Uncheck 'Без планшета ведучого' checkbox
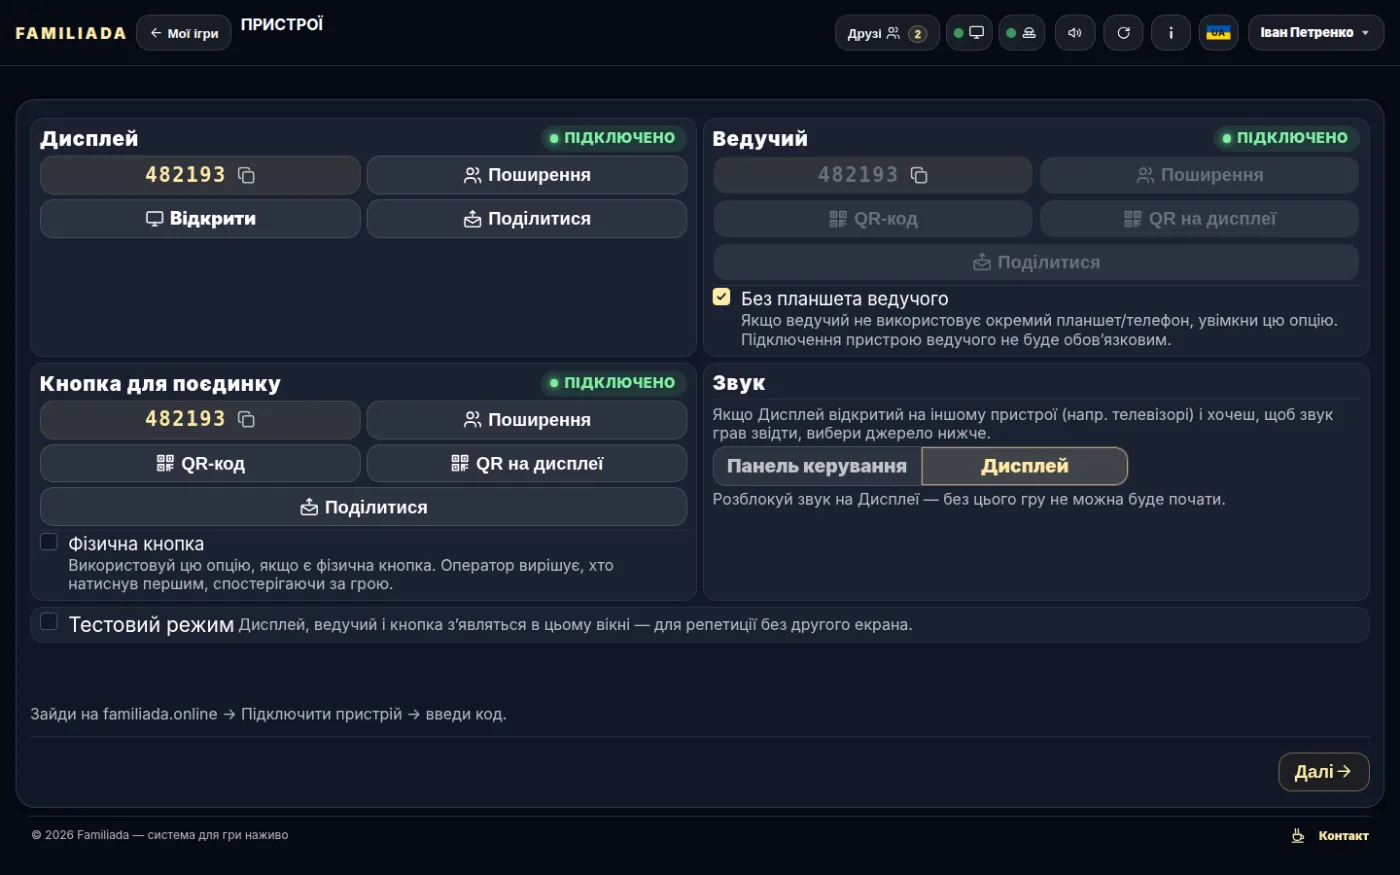Screen dimensions: 1400x875 pos(721,296)
